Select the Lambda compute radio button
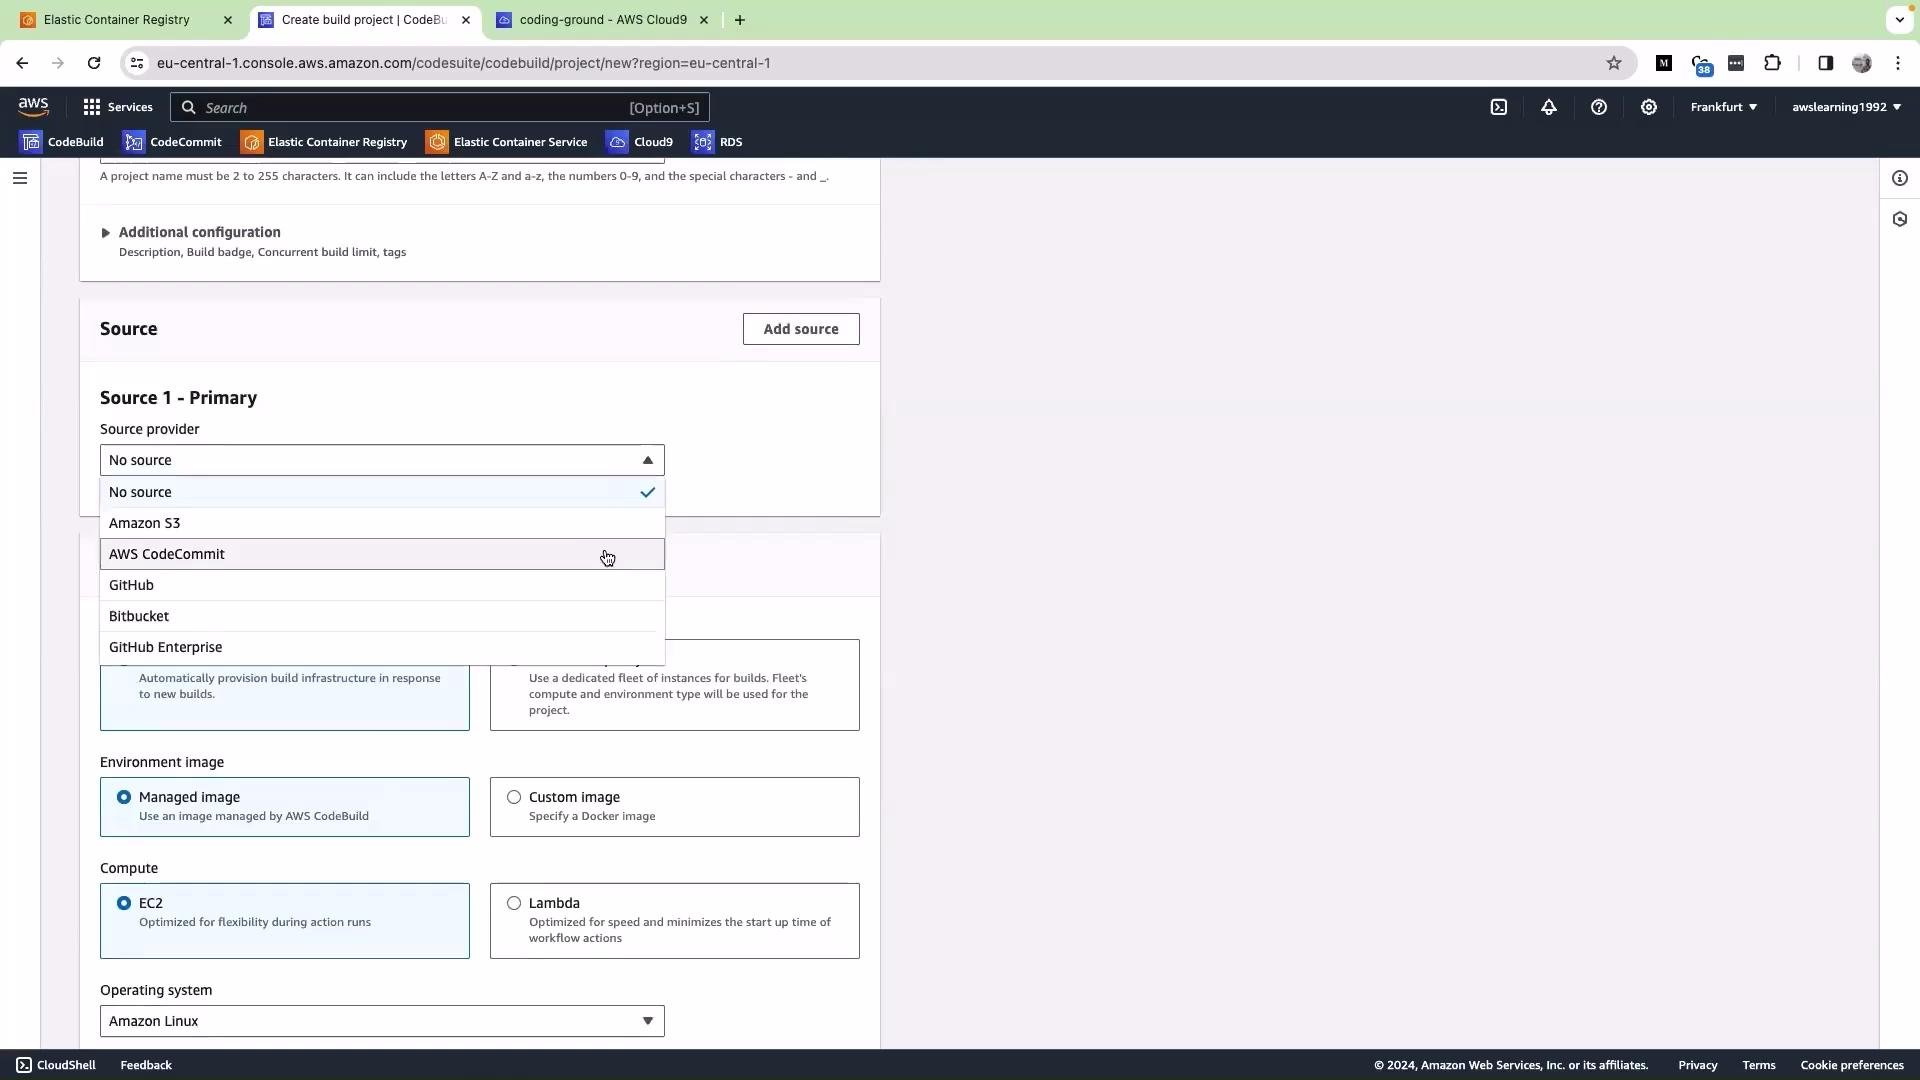 tap(514, 903)
